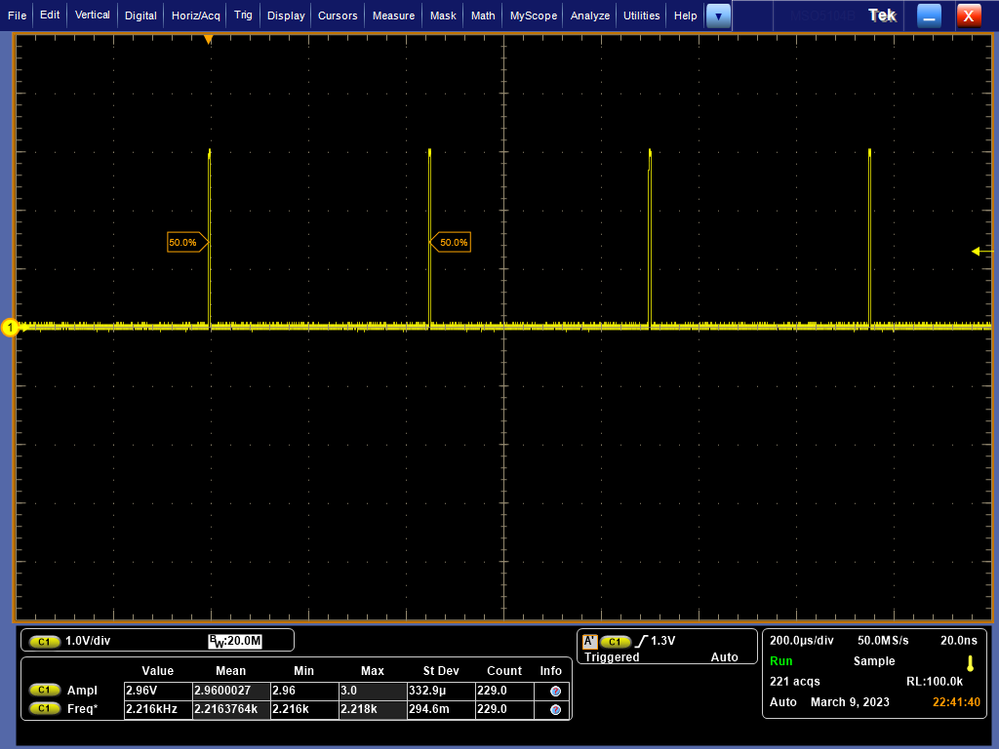The image size is (999, 749).
Task: Click the Ampl measurement info icon
Action: pyautogui.click(x=554, y=690)
